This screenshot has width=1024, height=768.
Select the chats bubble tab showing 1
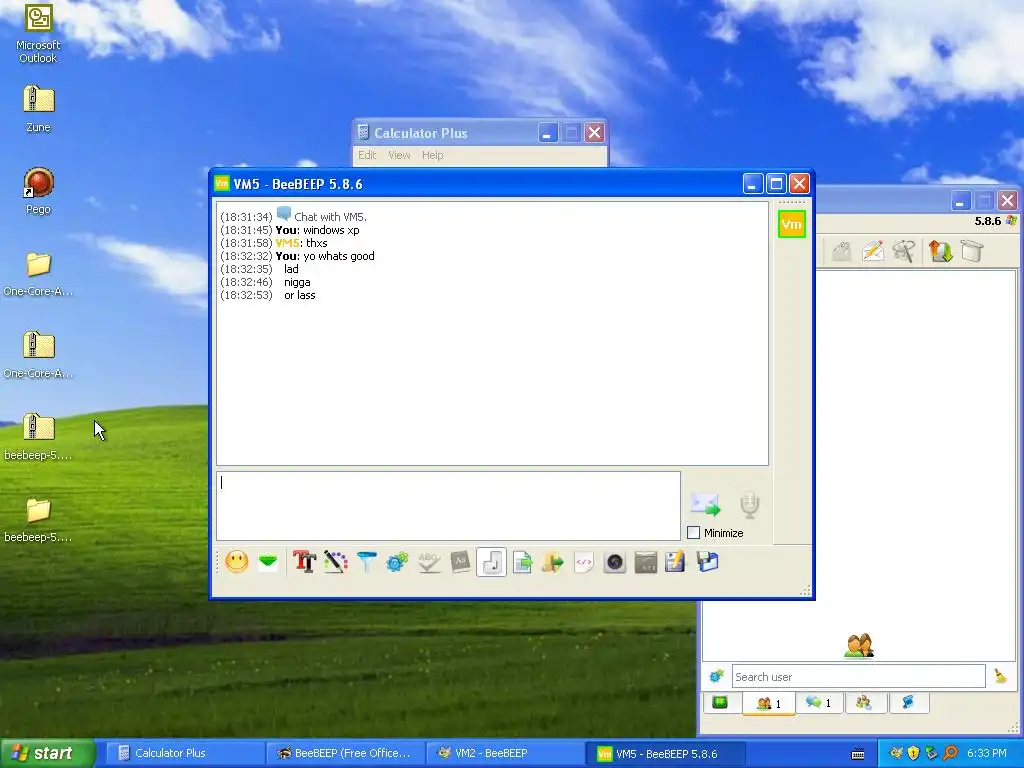pyautogui.click(x=818, y=703)
